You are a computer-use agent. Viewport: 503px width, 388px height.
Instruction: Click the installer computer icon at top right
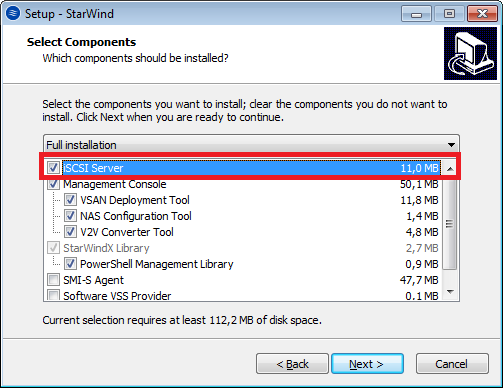(x=470, y=53)
